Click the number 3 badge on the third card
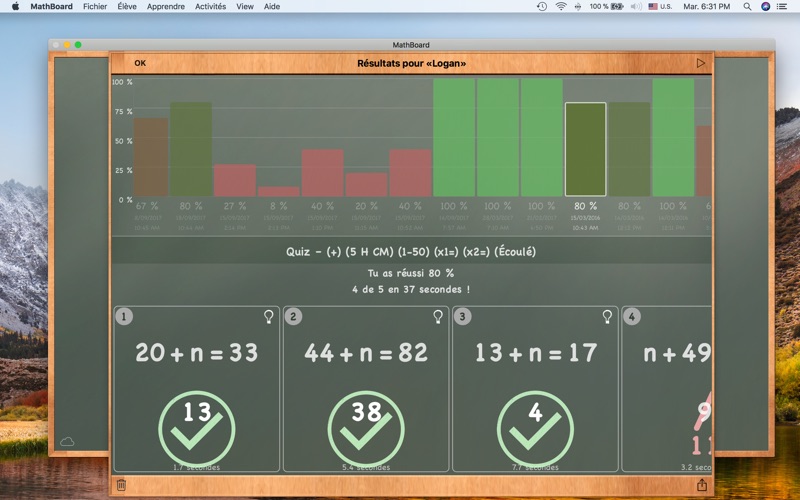Image resolution: width=800 pixels, height=500 pixels. (462, 317)
